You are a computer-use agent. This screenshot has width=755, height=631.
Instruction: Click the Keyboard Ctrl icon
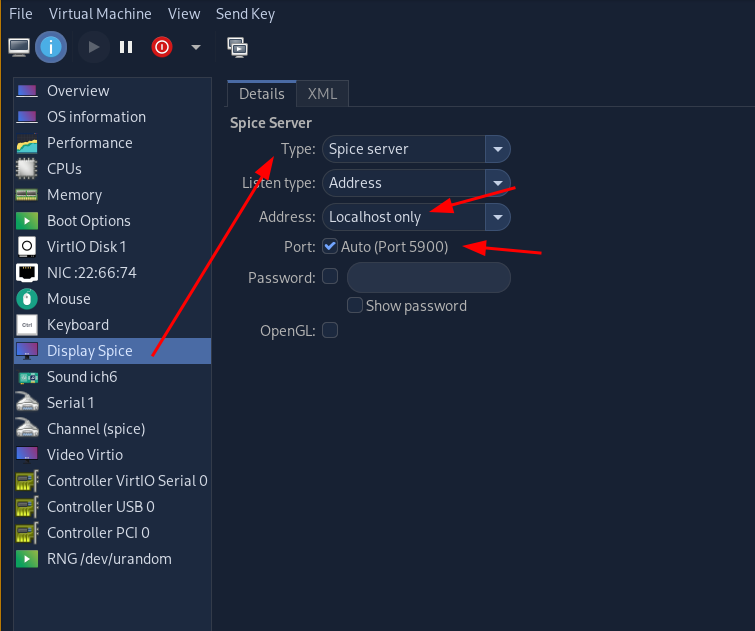pyautogui.click(x=27, y=325)
